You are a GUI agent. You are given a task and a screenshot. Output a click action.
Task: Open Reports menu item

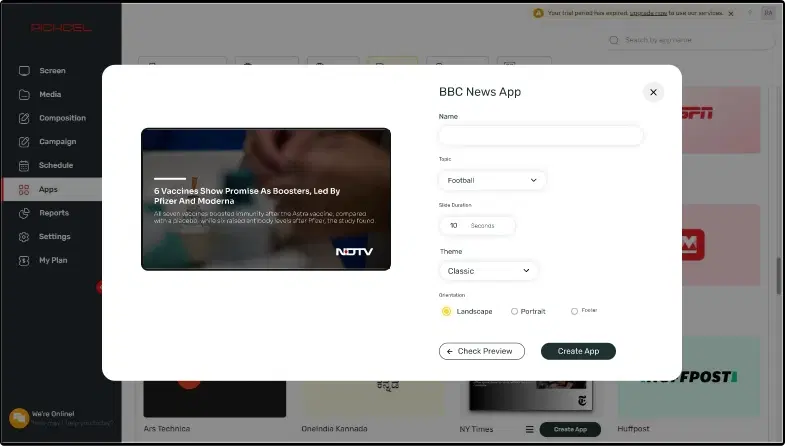pyautogui.click(x=53, y=213)
